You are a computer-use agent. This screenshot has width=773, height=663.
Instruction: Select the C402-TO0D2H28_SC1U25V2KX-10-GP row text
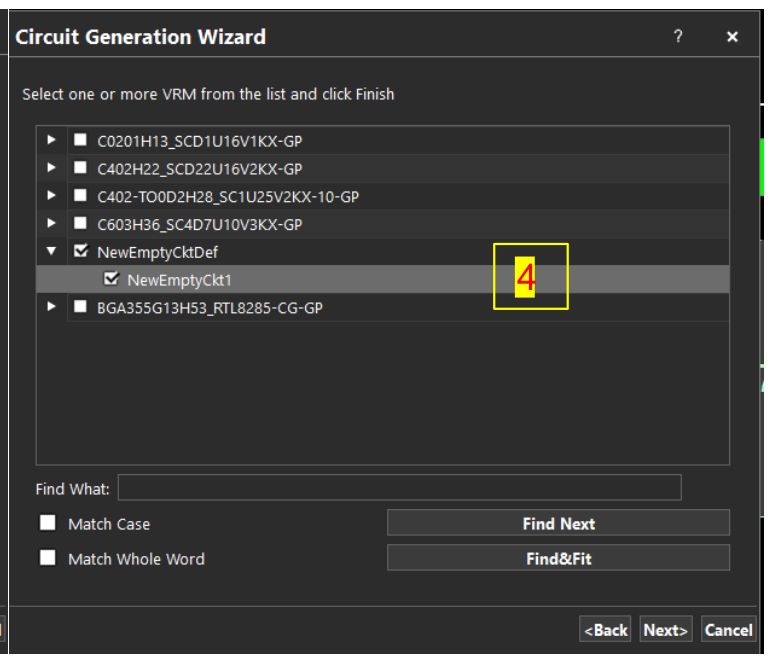[x=228, y=197]
